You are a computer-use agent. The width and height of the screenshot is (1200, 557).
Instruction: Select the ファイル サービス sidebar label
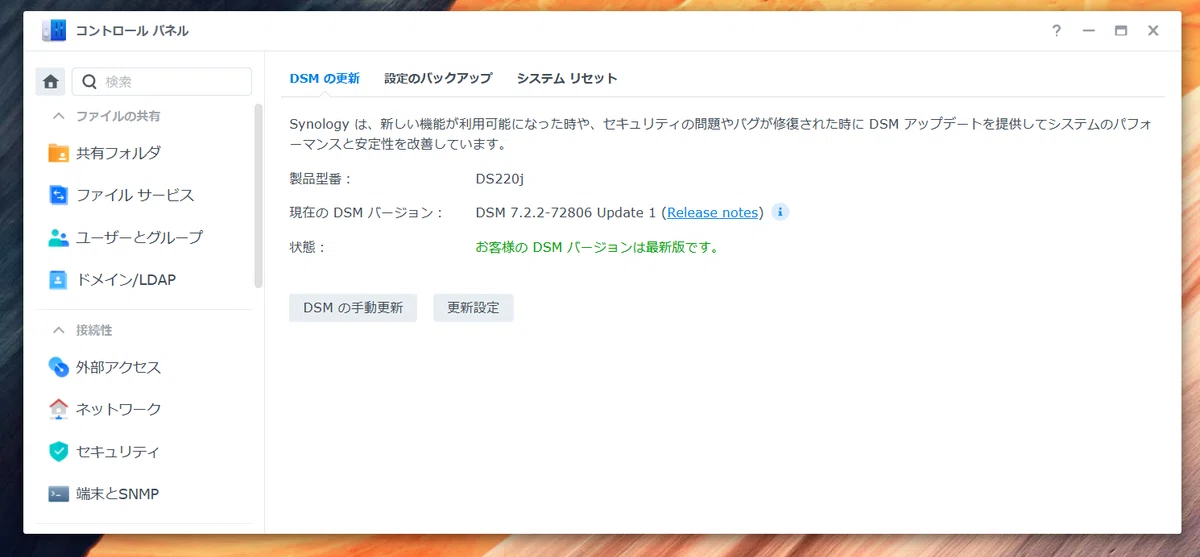pos(135,195)
